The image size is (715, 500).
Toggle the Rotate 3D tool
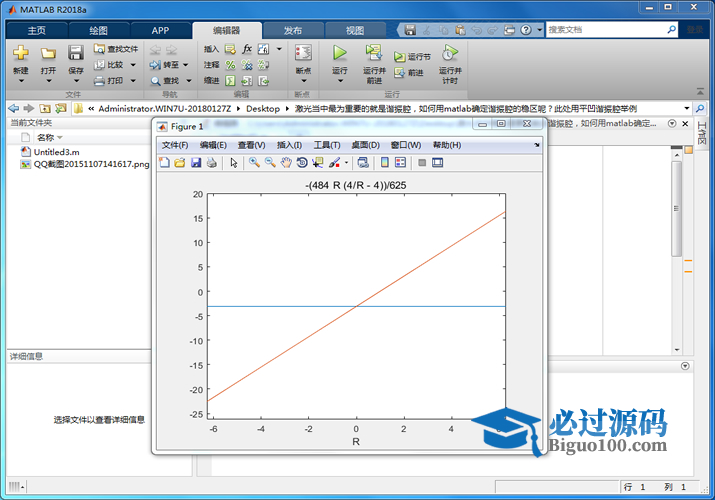point(301,162)
